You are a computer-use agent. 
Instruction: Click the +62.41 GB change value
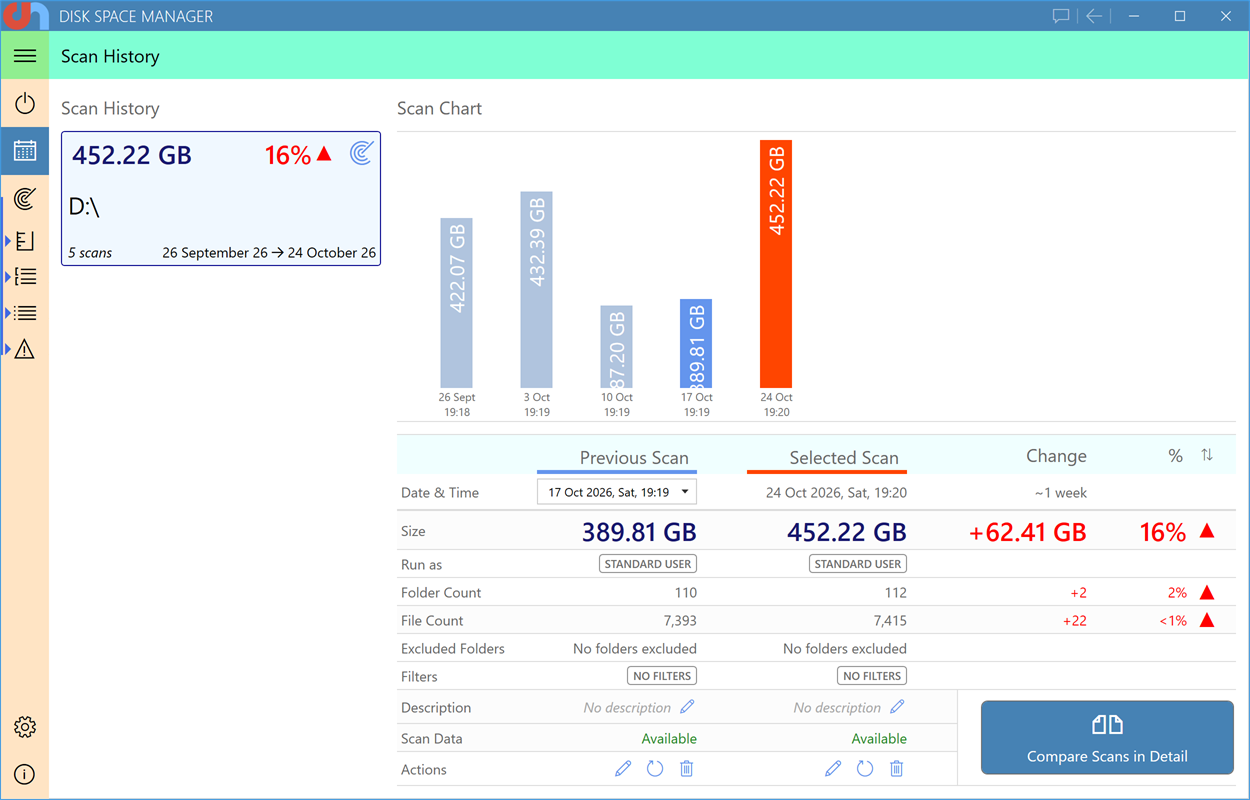(1027, 533)
